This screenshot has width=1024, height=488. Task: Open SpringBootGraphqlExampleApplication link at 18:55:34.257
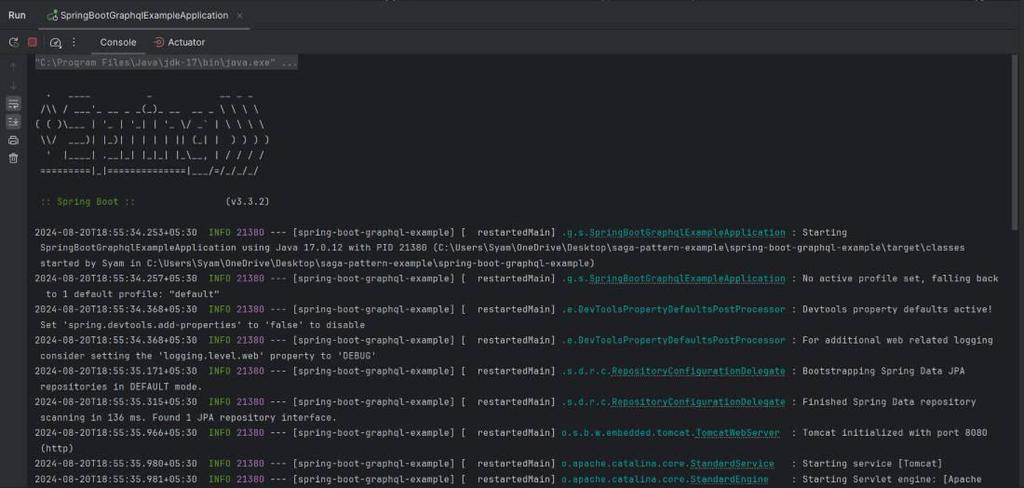click(x=688, y=278)
